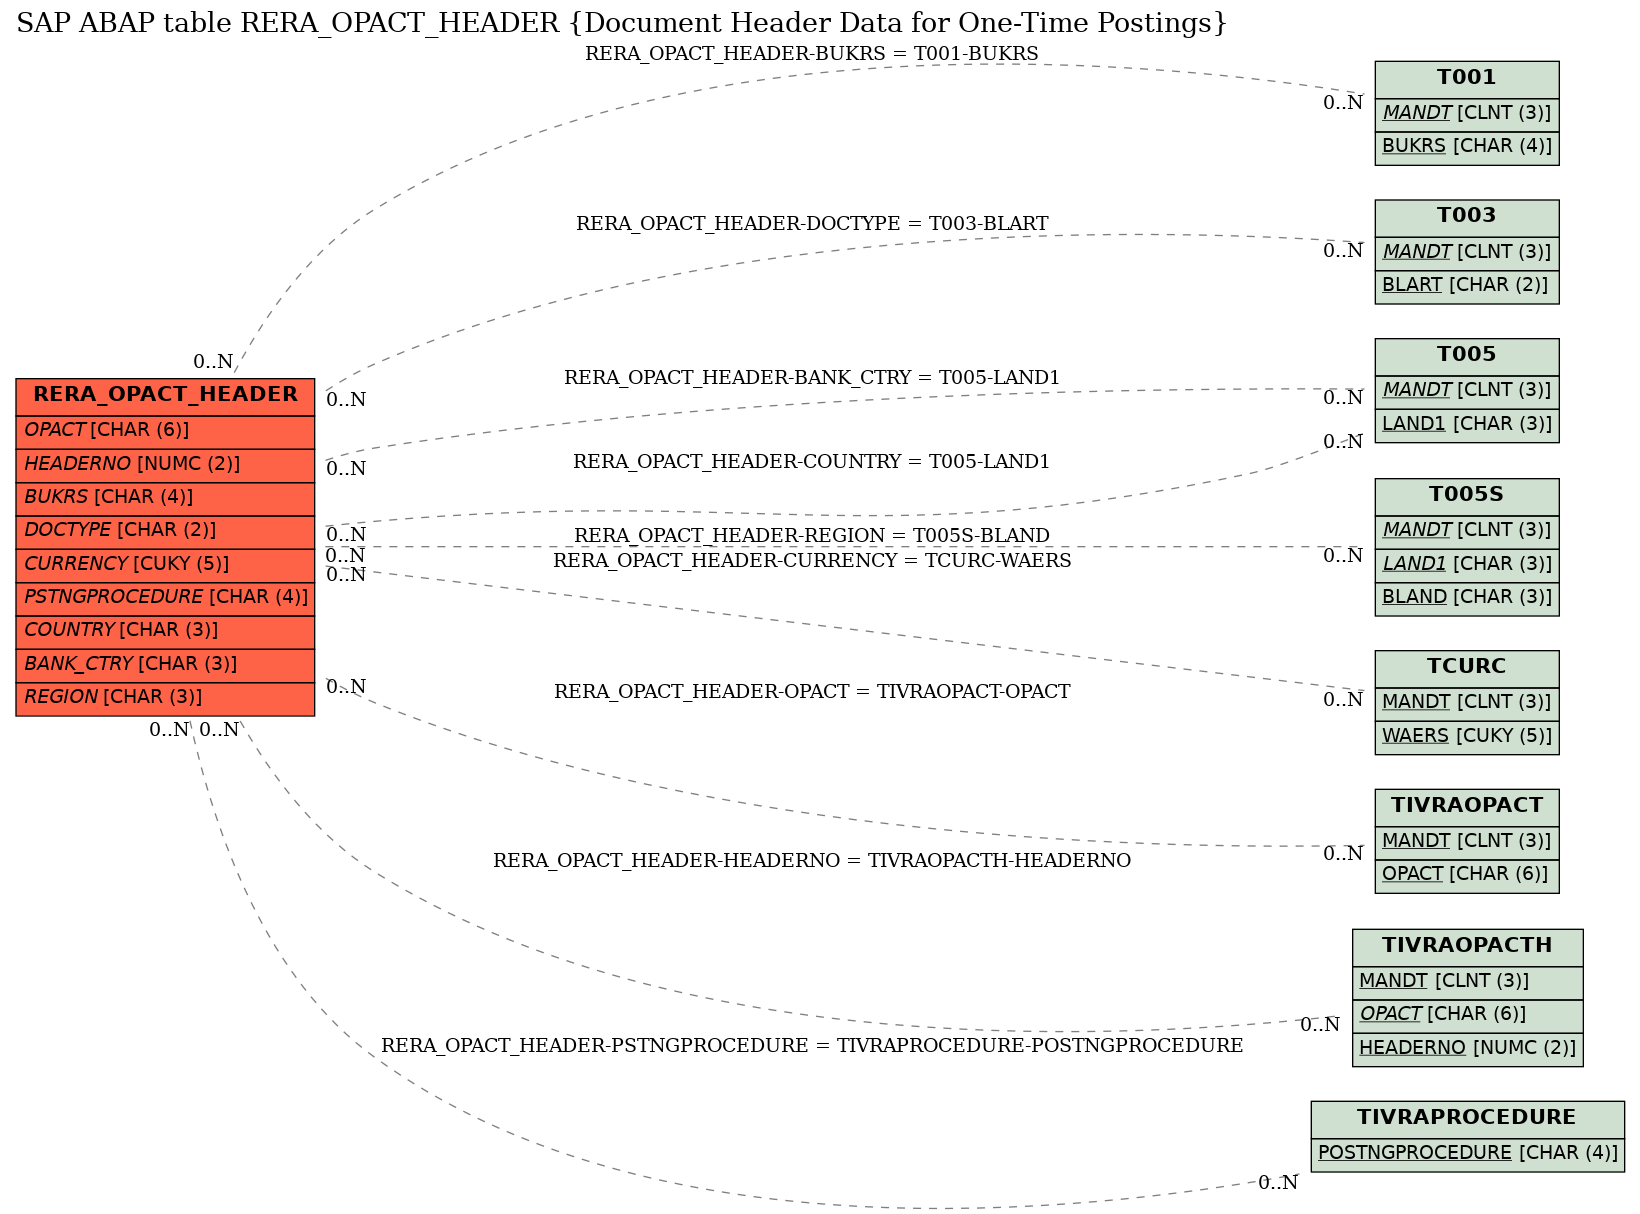This screenshot has width=1640, height=1214.
Task: Click HEADERNO [NUMC (2)] in table TIVRAOPACTH
Action: (1467, 1049)
